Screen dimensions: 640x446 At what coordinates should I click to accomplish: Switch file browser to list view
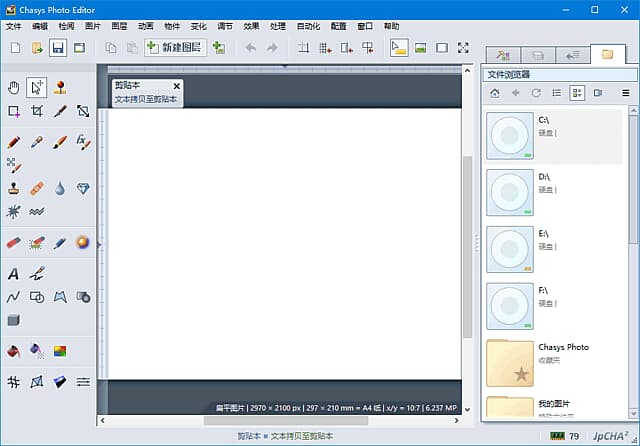[x=556, y=93]
